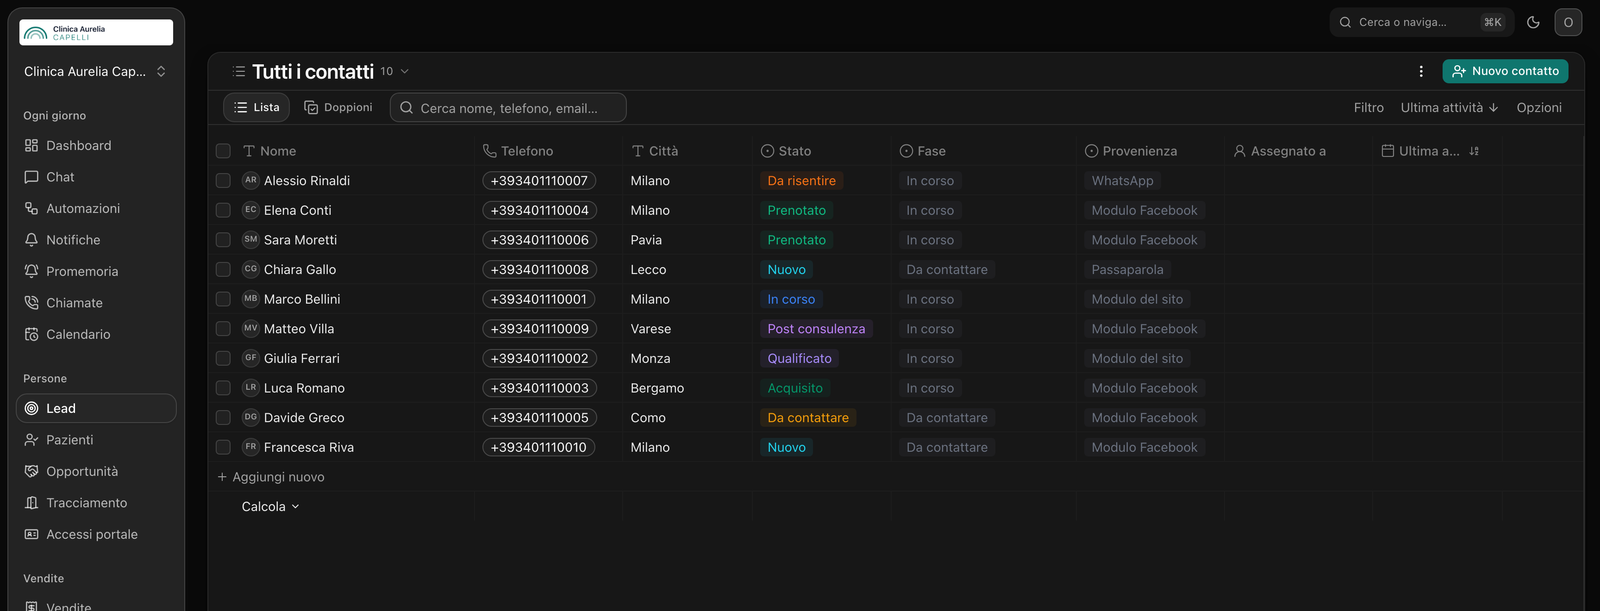1600x611 pixels.
Task: Click Assegnato a column person icon
Action: click(x=1240, y=151)
